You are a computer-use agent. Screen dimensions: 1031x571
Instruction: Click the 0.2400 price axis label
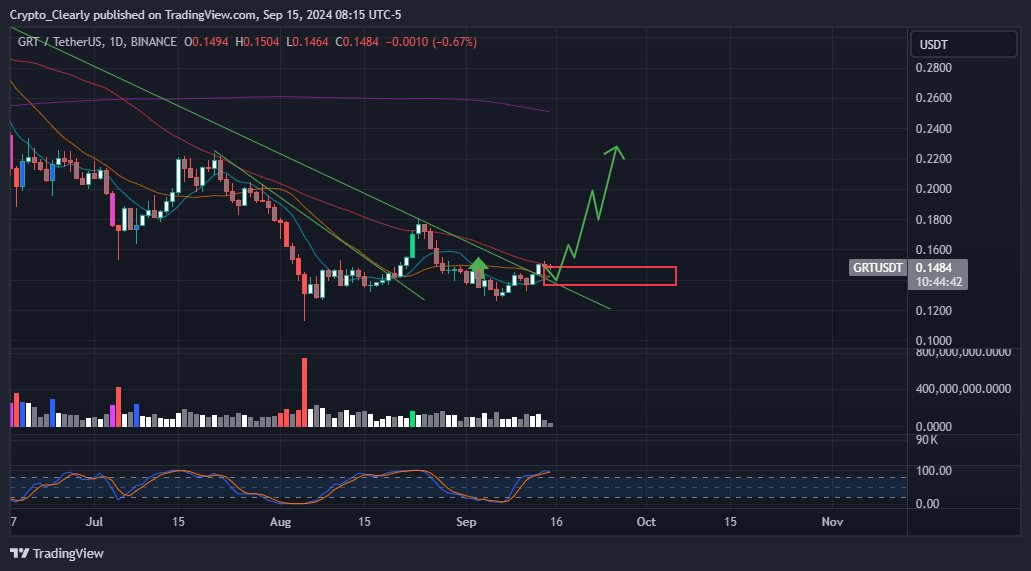tap(933, 128)
